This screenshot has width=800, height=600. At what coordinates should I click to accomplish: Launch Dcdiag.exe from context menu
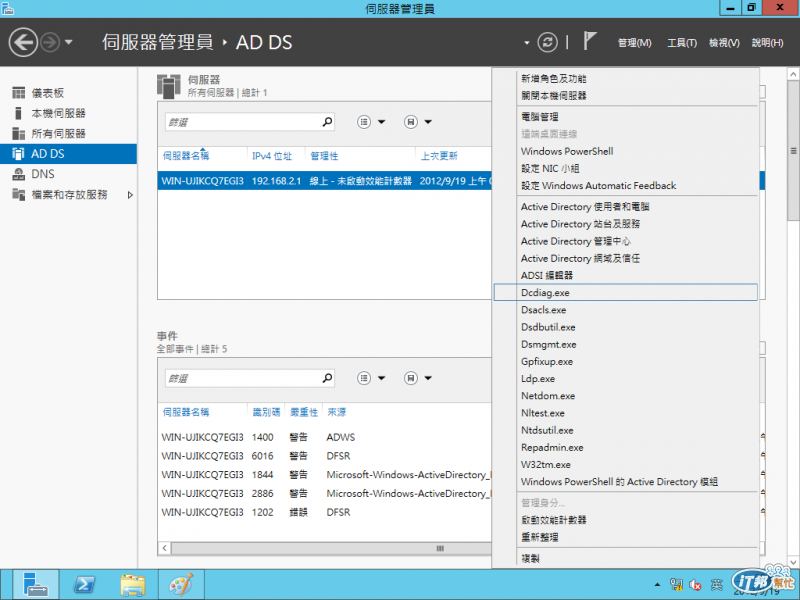point(626,293)
